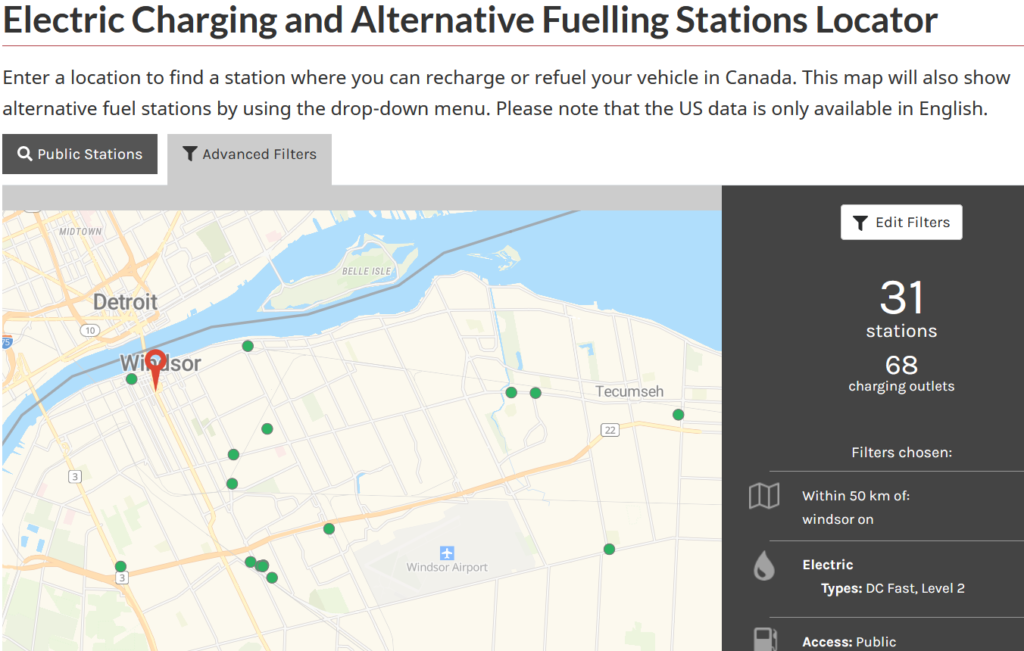Click the 68 charging outlets count

tap(901, 373)
